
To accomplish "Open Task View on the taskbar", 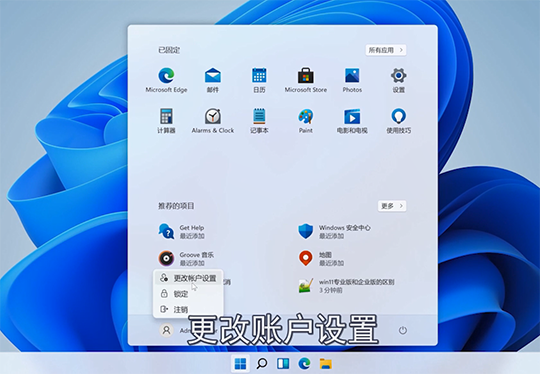I will click(x=283, y=363).
